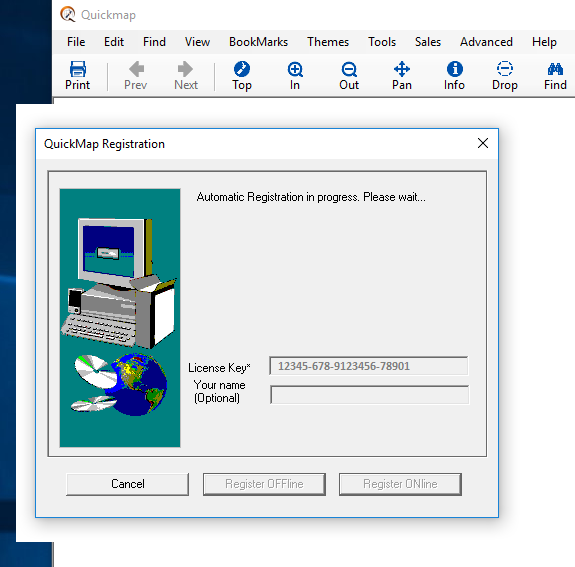Open the Find binoculars tool
575x567 pixels.
[555, 76]
